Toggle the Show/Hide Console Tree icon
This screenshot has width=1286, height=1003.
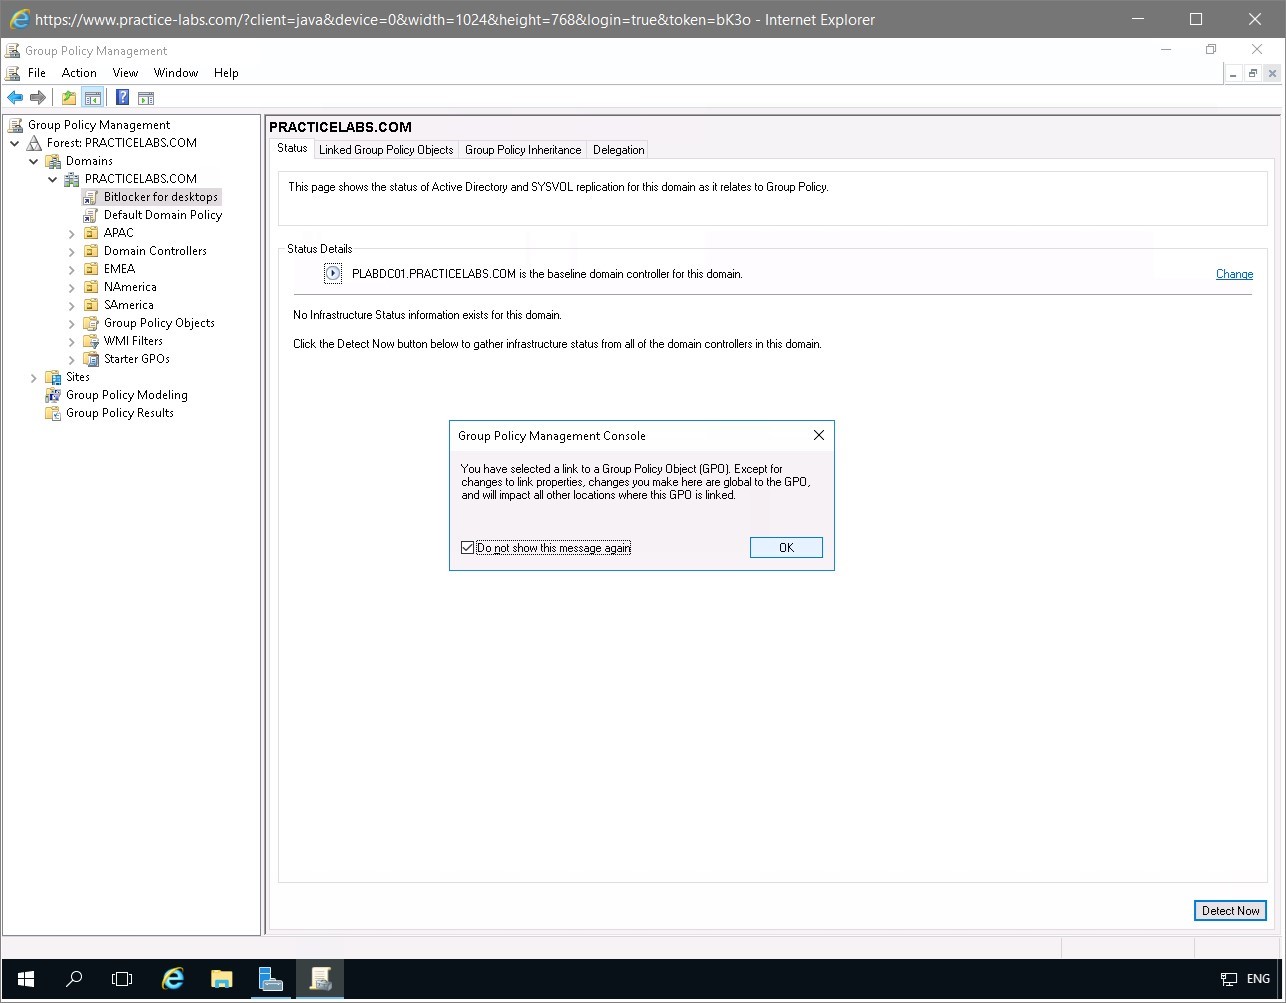92,97
